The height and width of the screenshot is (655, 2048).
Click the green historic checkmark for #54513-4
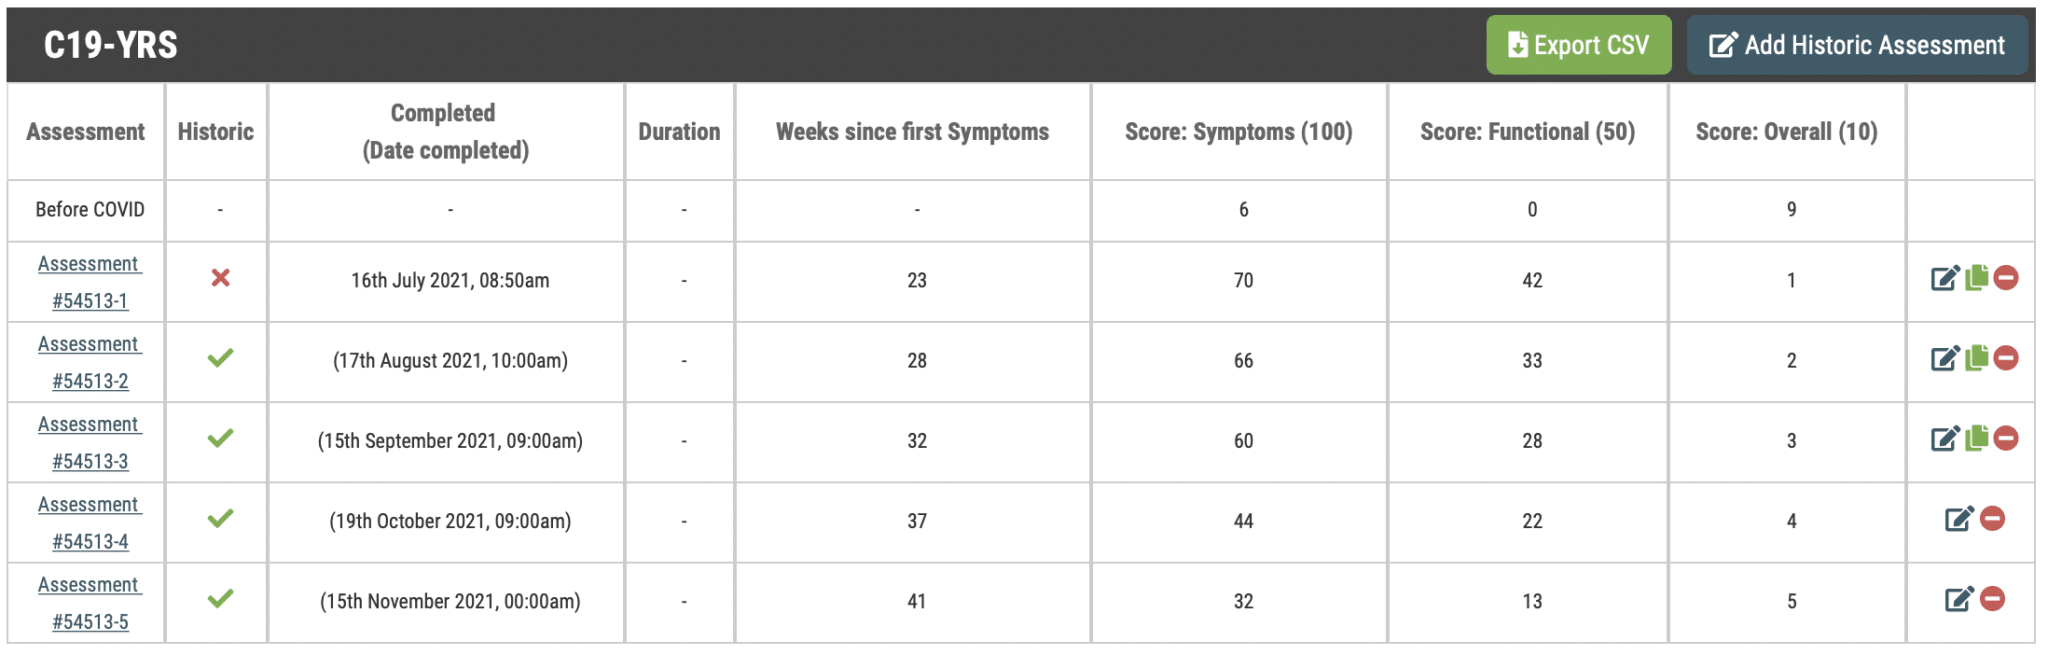point(221,518)
